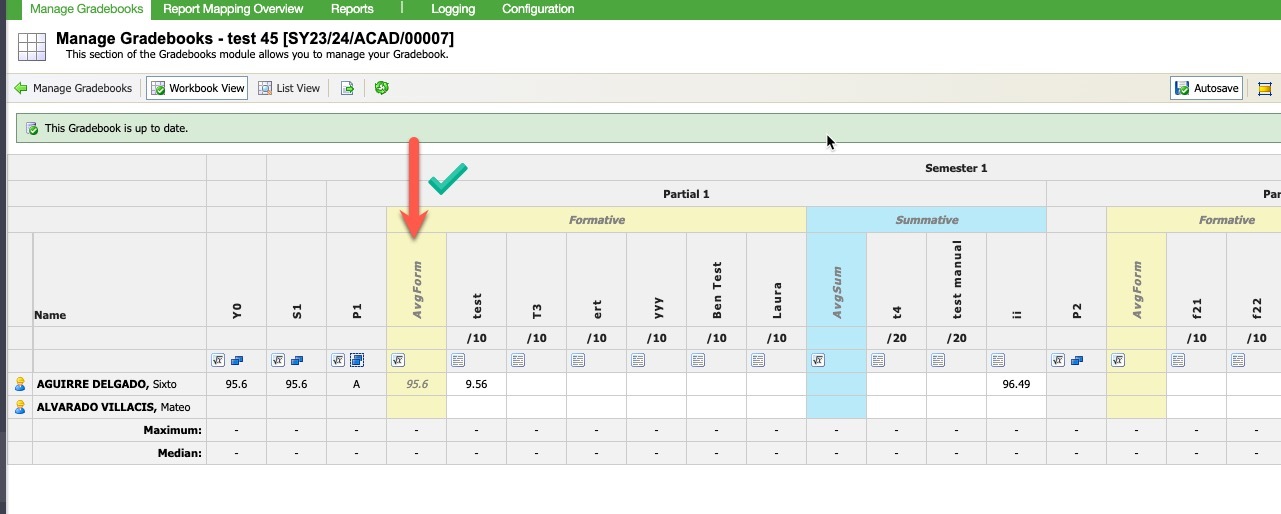Click the student icon beside AGUIRRE DELGADO
Viewport: 1281px width, 514px height.
[20, 384]
